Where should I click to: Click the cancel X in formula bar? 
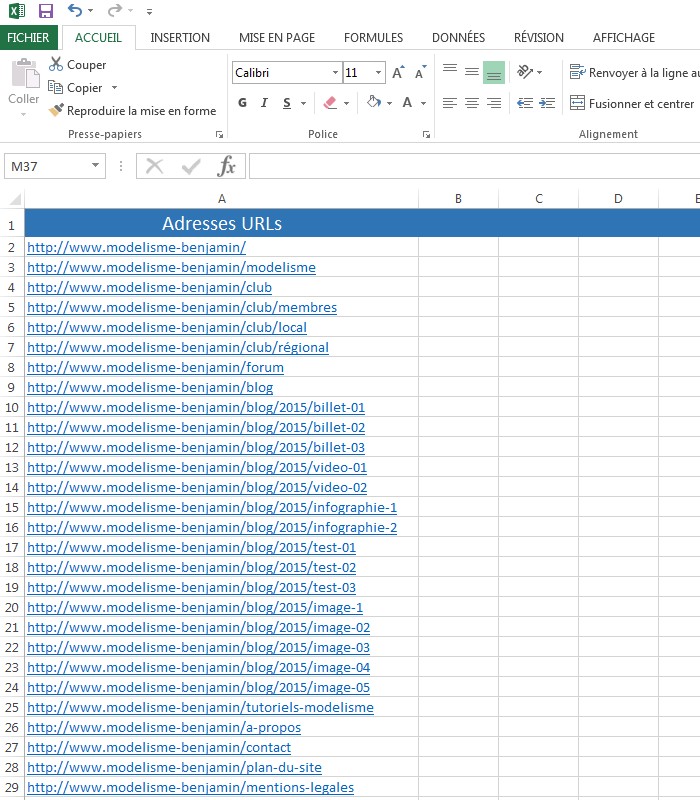[154, 166]
